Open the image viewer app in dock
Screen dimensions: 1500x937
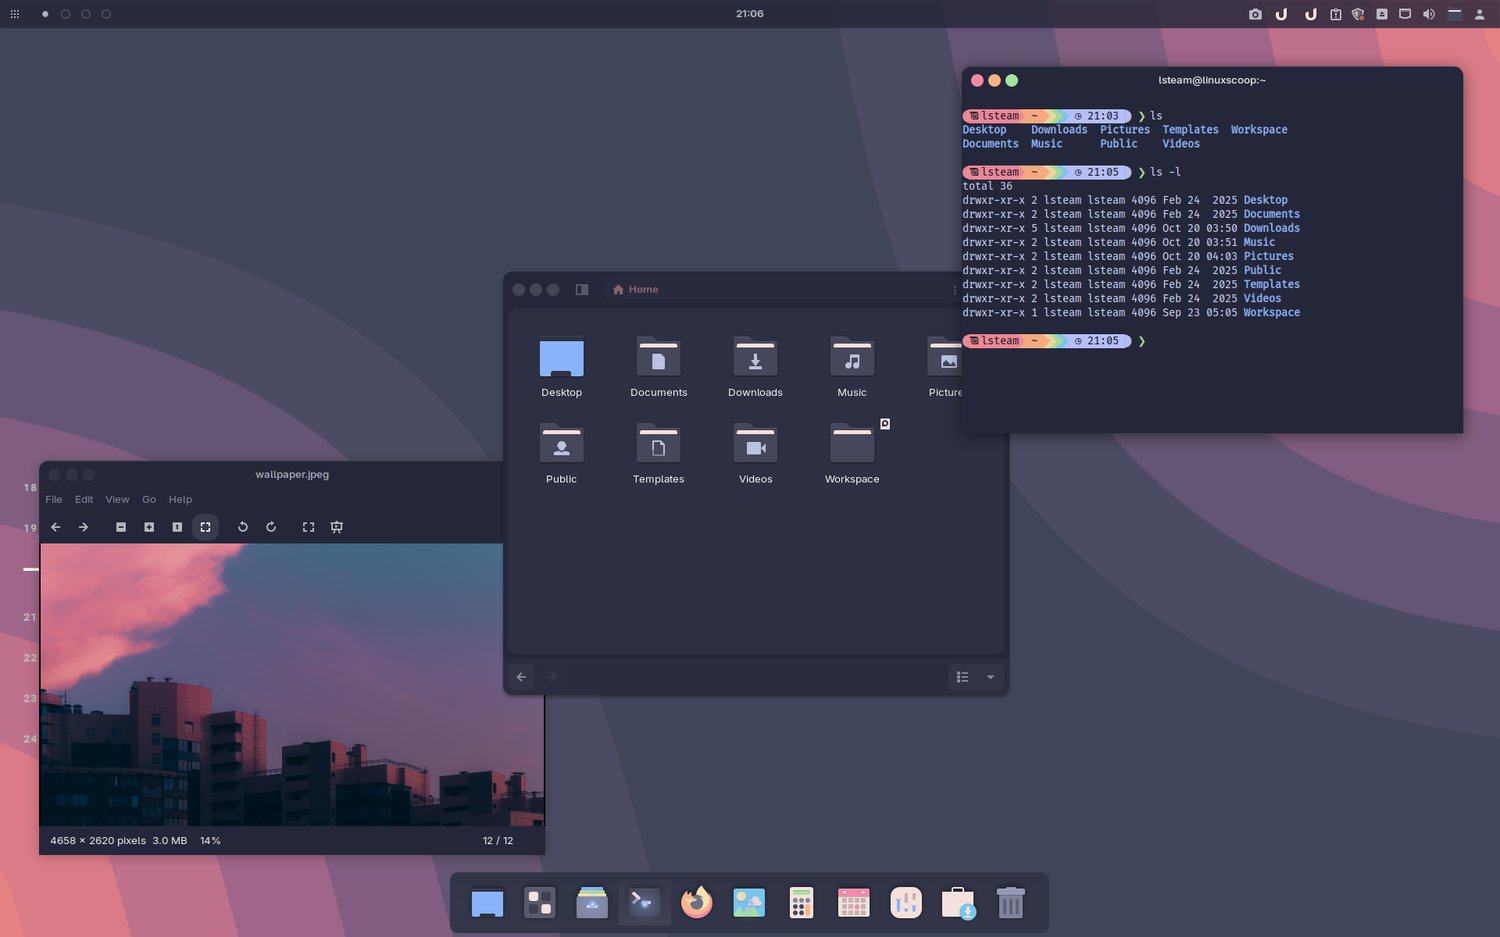click(x=749, y=903)
